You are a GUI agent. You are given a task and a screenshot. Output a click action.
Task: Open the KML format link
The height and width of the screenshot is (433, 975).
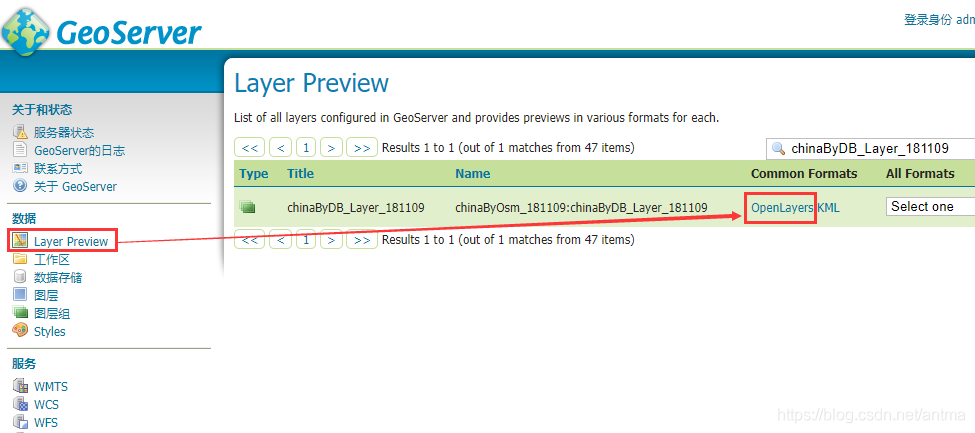pyautogui.click(x=829, y=207)
